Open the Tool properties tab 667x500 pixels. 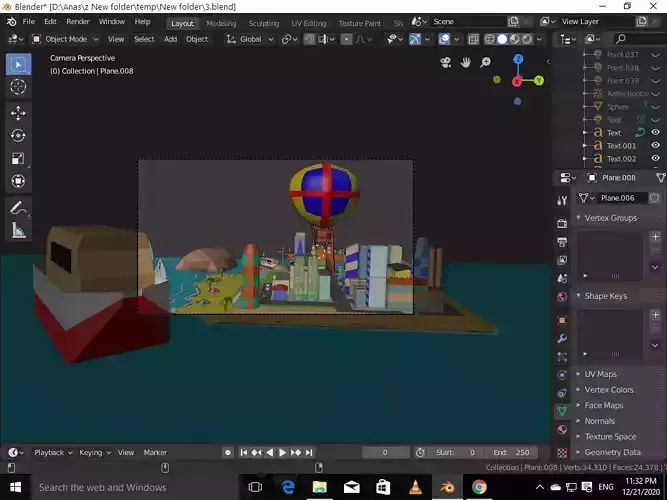click(562, 201)
